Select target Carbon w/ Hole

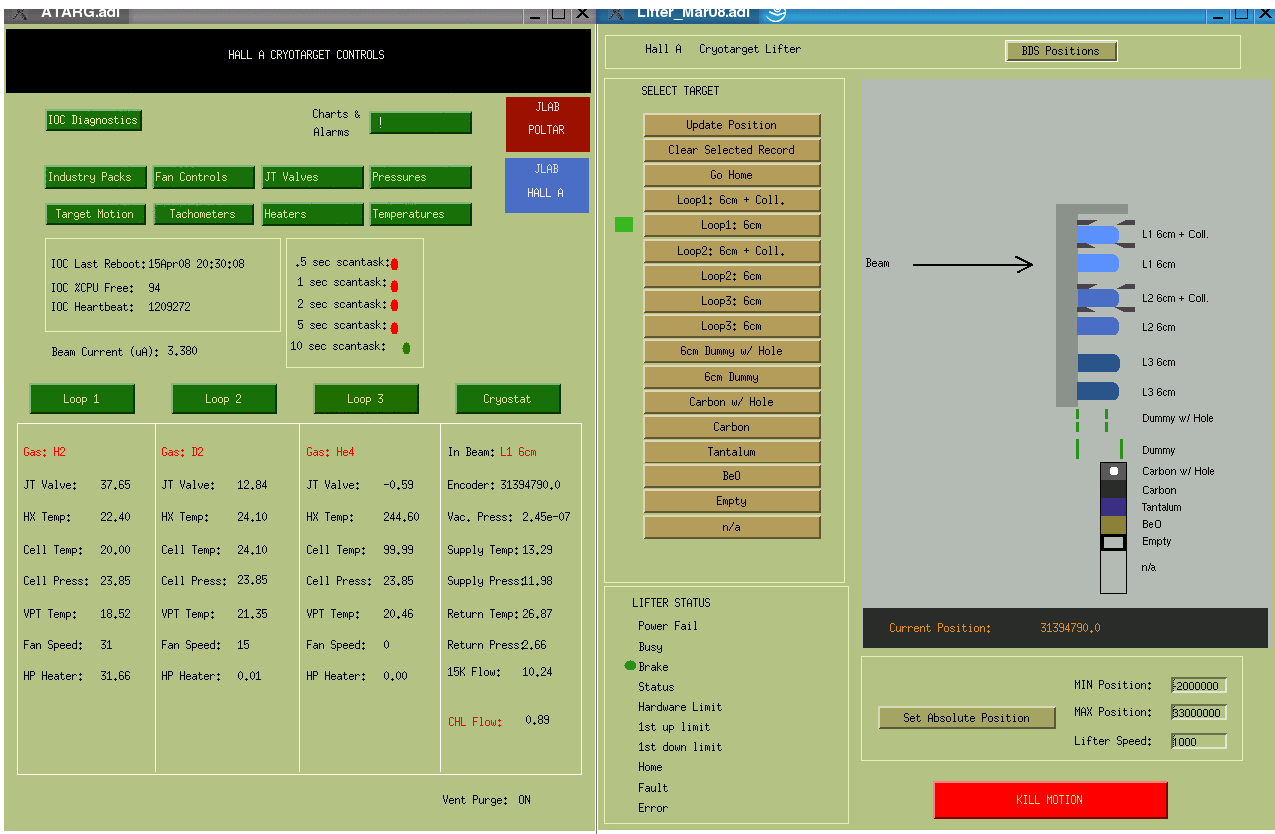(x=732, y=402)
